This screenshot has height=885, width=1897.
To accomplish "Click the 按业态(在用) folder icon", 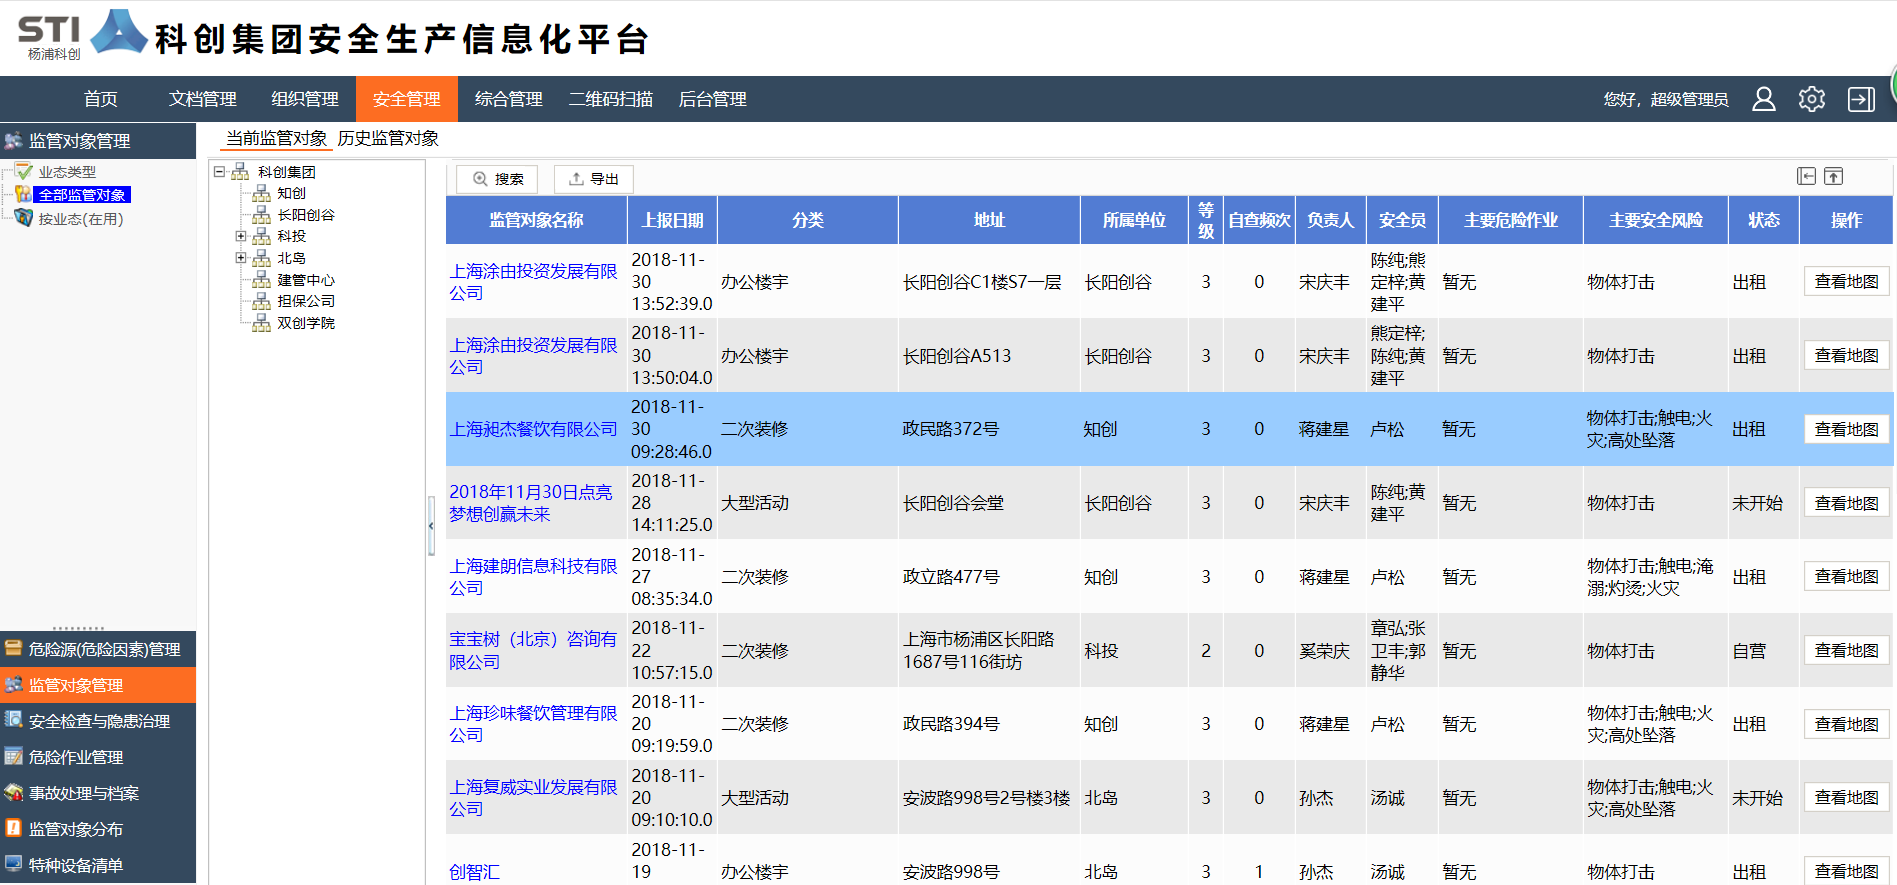I will [x=24, y=218].
